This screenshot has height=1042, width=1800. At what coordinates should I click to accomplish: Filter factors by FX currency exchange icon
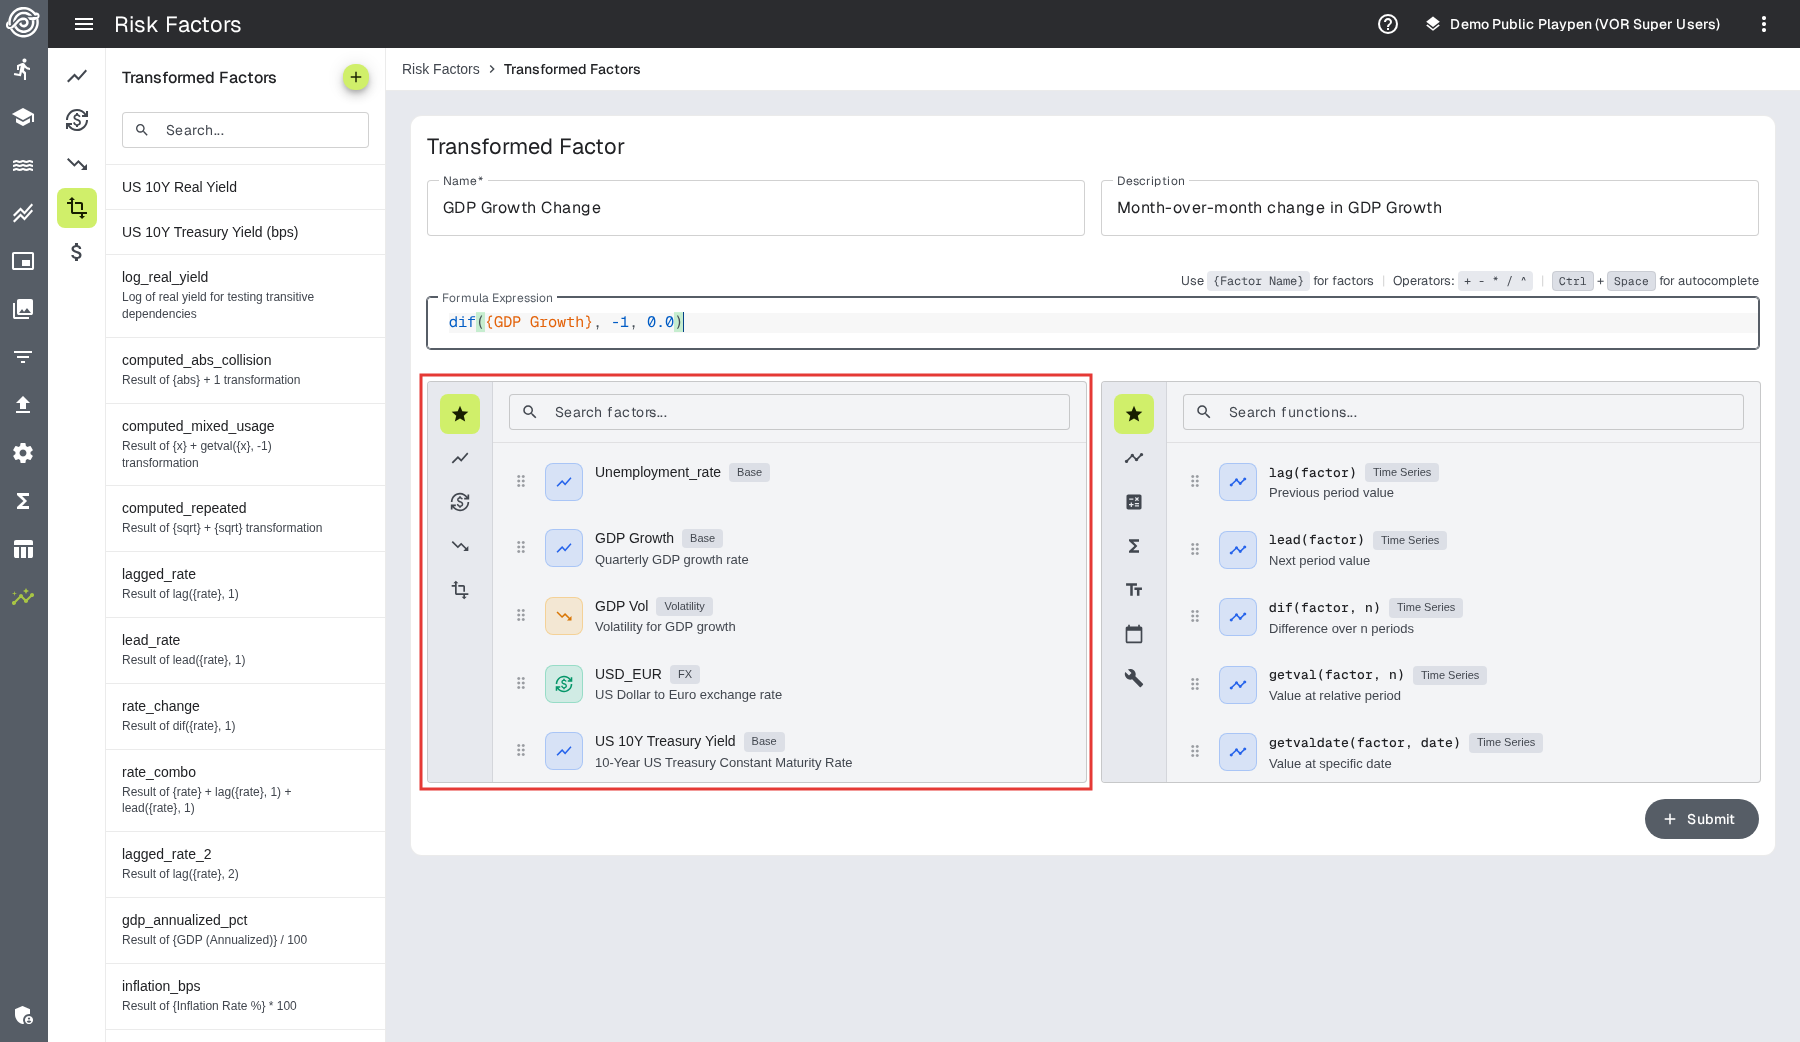coord(460,502)
